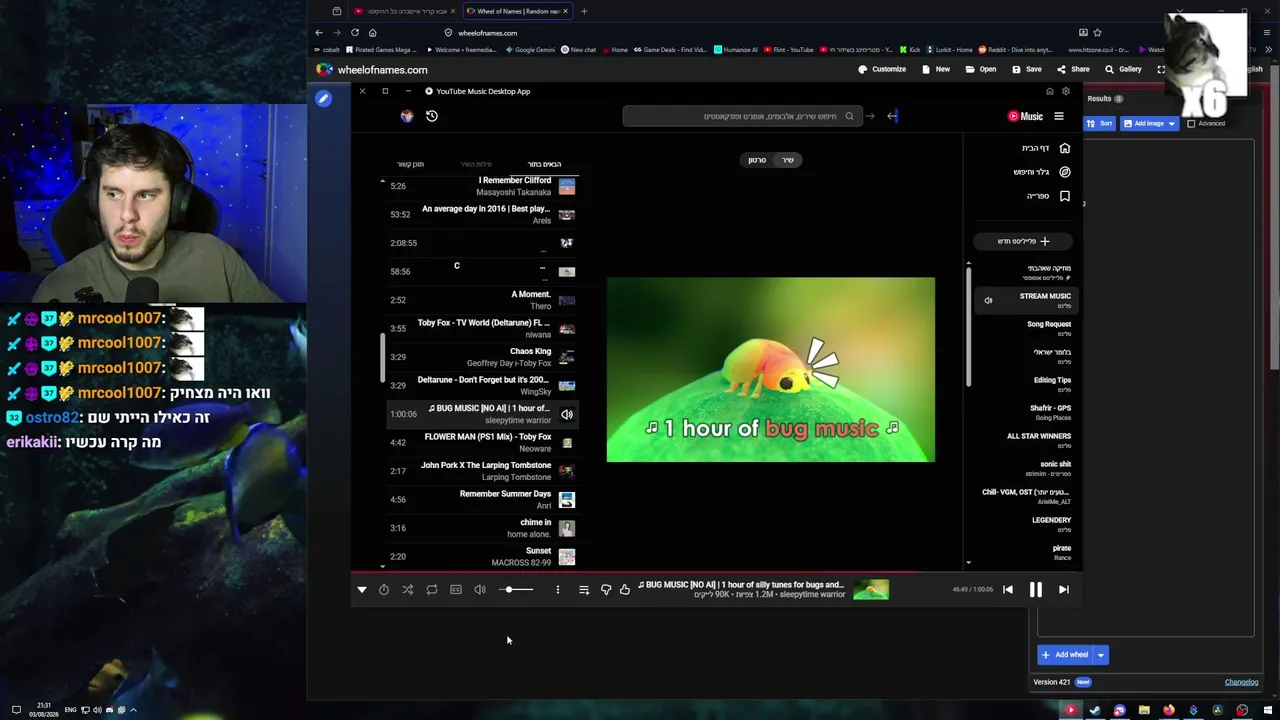Screen dimensions: 1280x720
Task: Create new playlist with פלייליסט חדש button
Action: click(x=1023, y=241)
